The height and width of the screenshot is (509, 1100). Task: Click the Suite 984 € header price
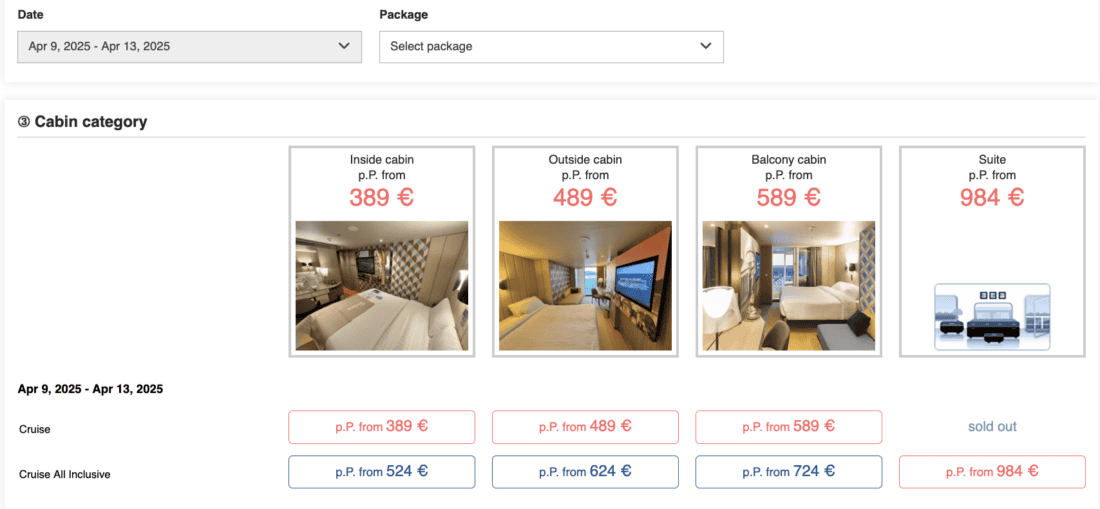click(x=992, y=197)
